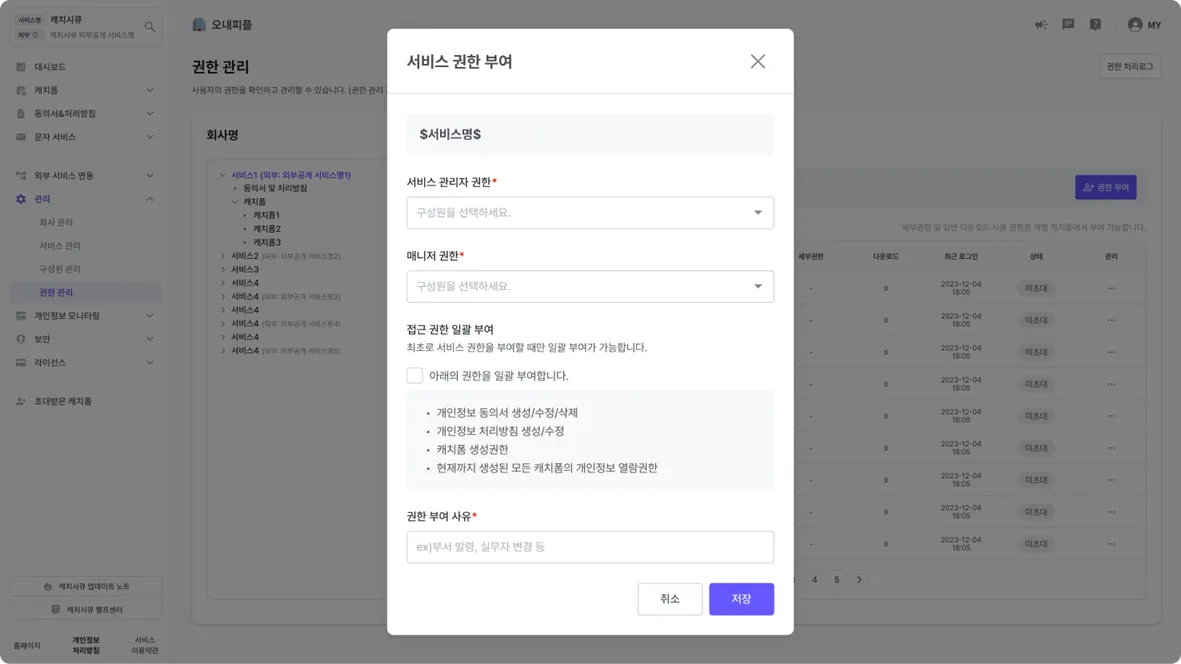The height and width of the screenshot is (664, 1181).
Task: Click the 저장 button
Action: pos(741,599)
